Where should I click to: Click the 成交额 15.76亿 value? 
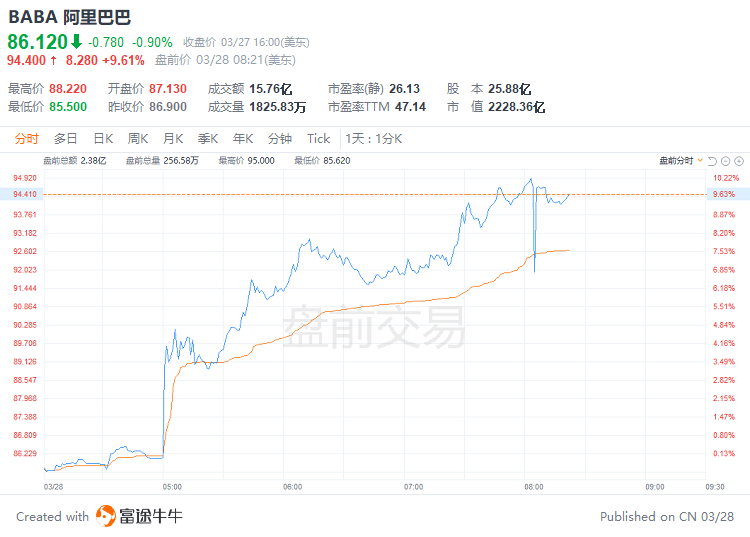coord(271,89)
